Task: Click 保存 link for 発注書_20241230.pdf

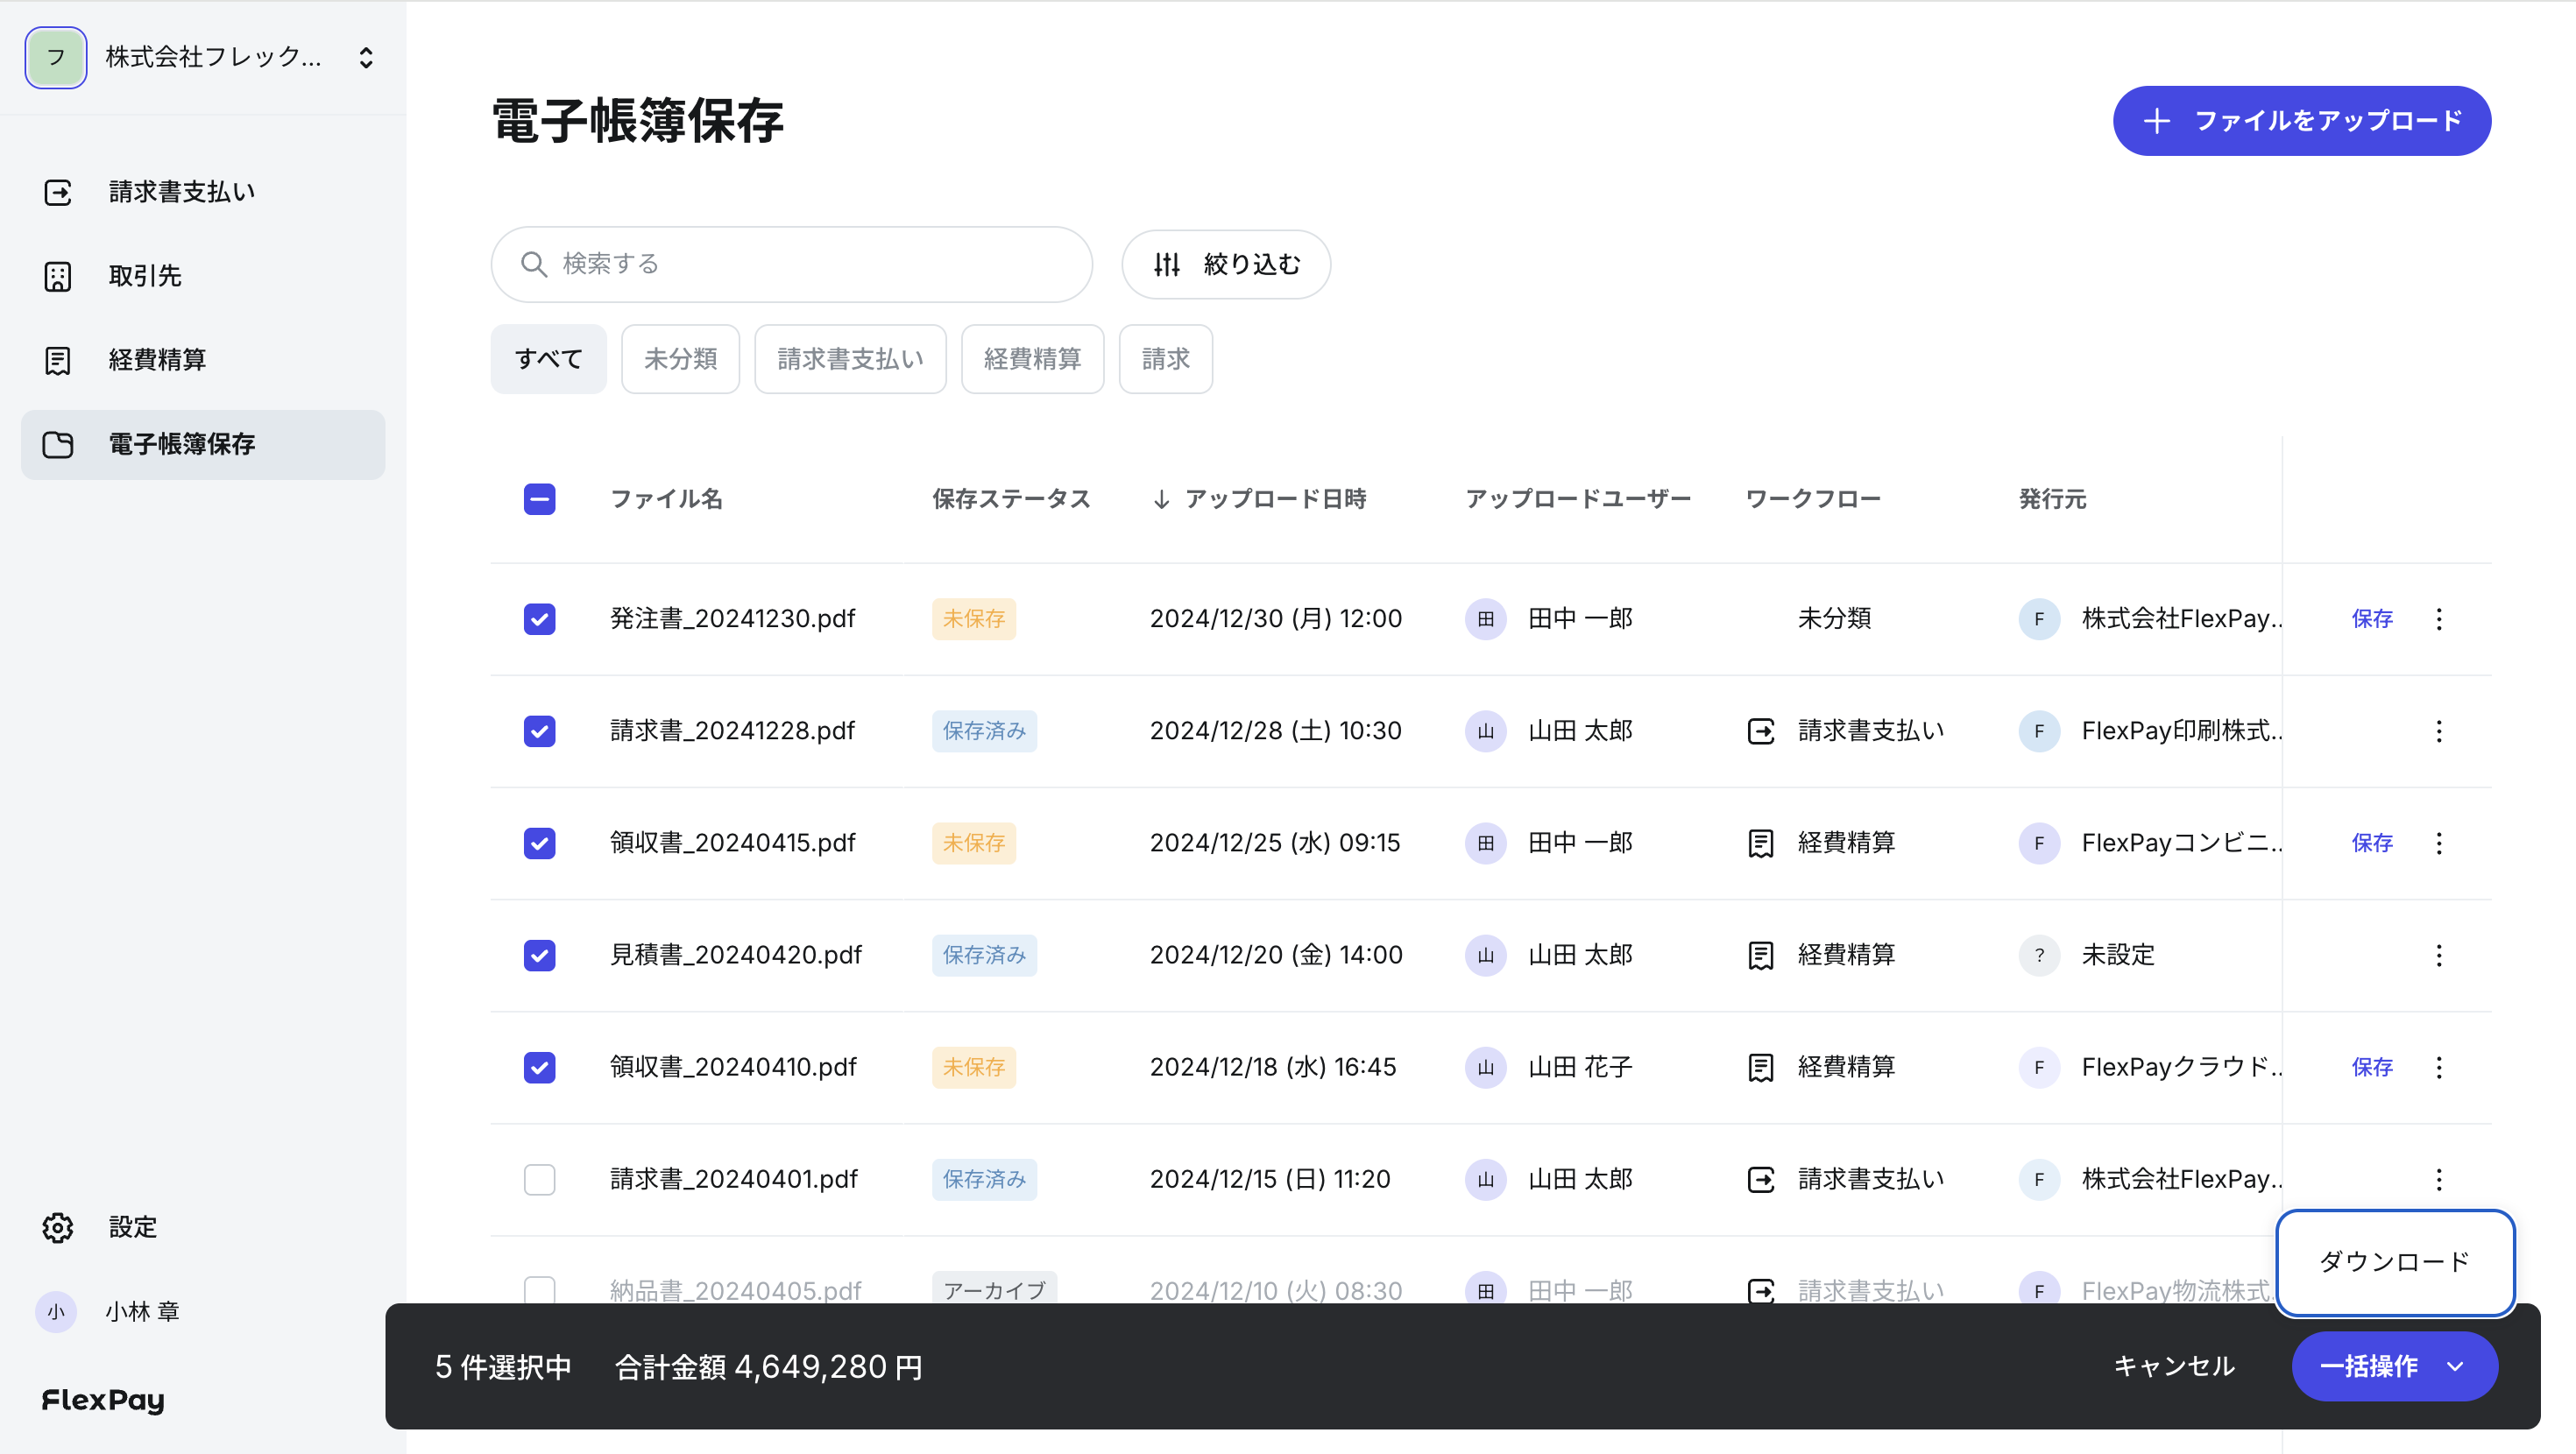Action: coord(2372,619)
